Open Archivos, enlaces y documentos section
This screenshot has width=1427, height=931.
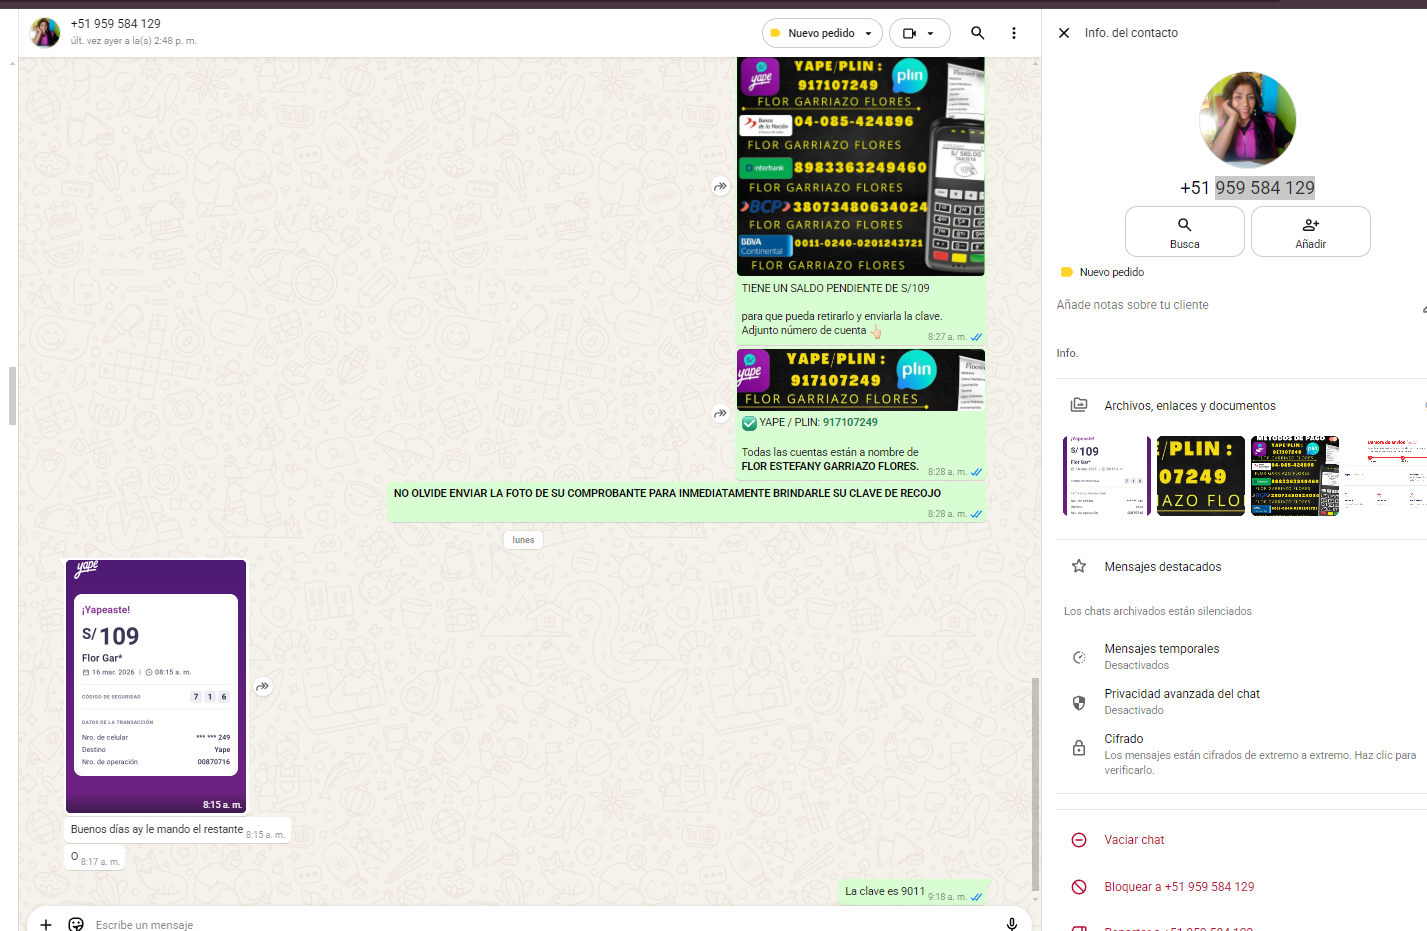1189,406
